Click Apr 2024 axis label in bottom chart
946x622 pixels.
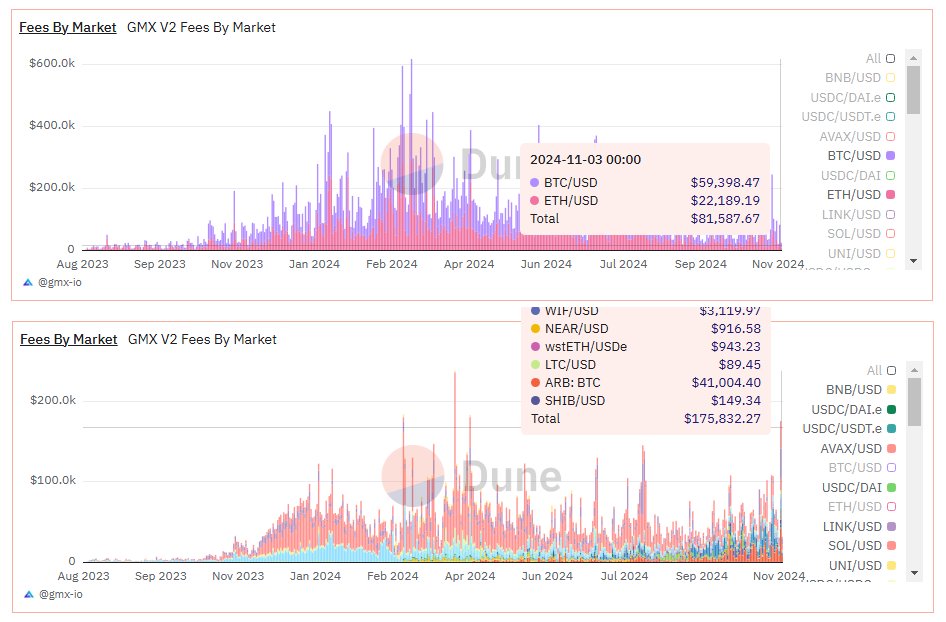click(470, 576)
